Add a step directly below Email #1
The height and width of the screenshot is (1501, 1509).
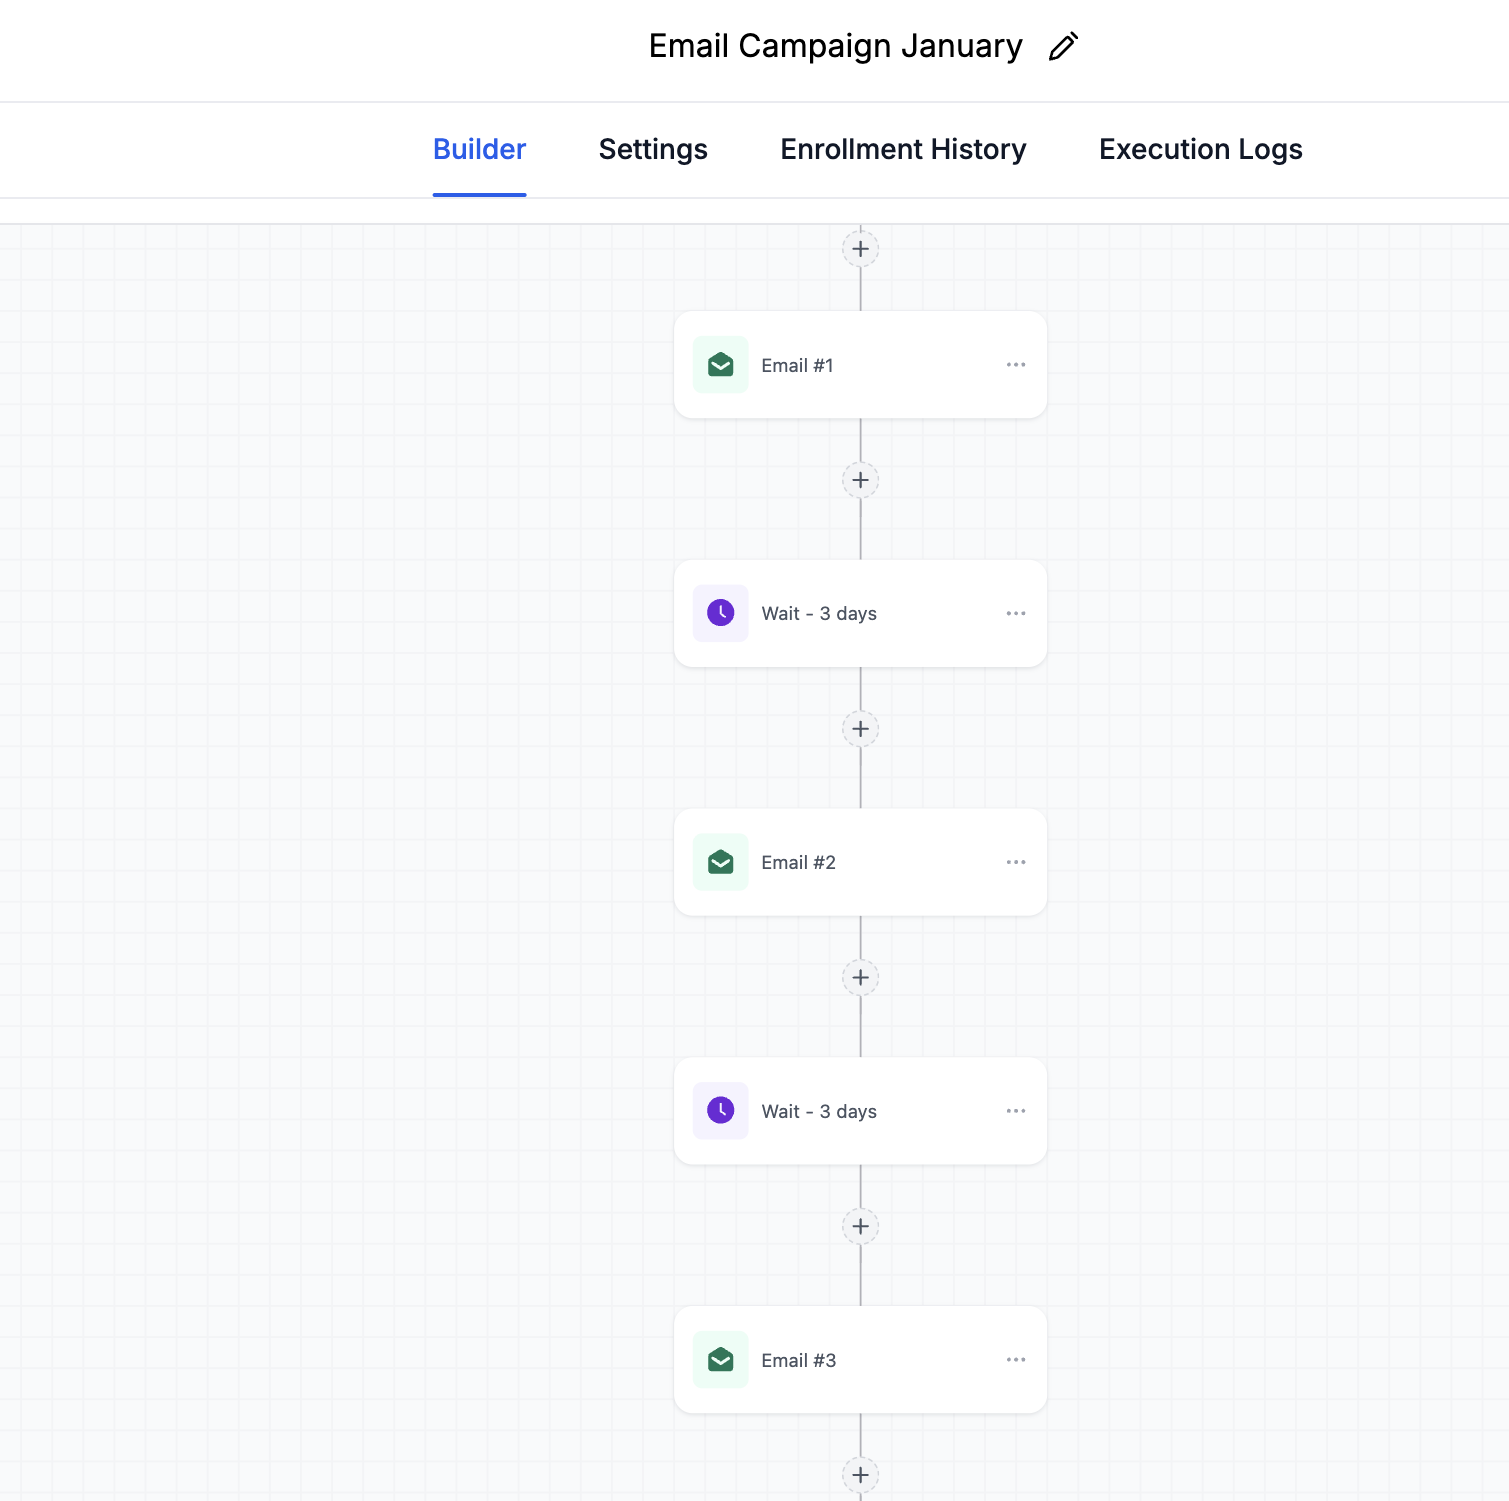point(860,480)
